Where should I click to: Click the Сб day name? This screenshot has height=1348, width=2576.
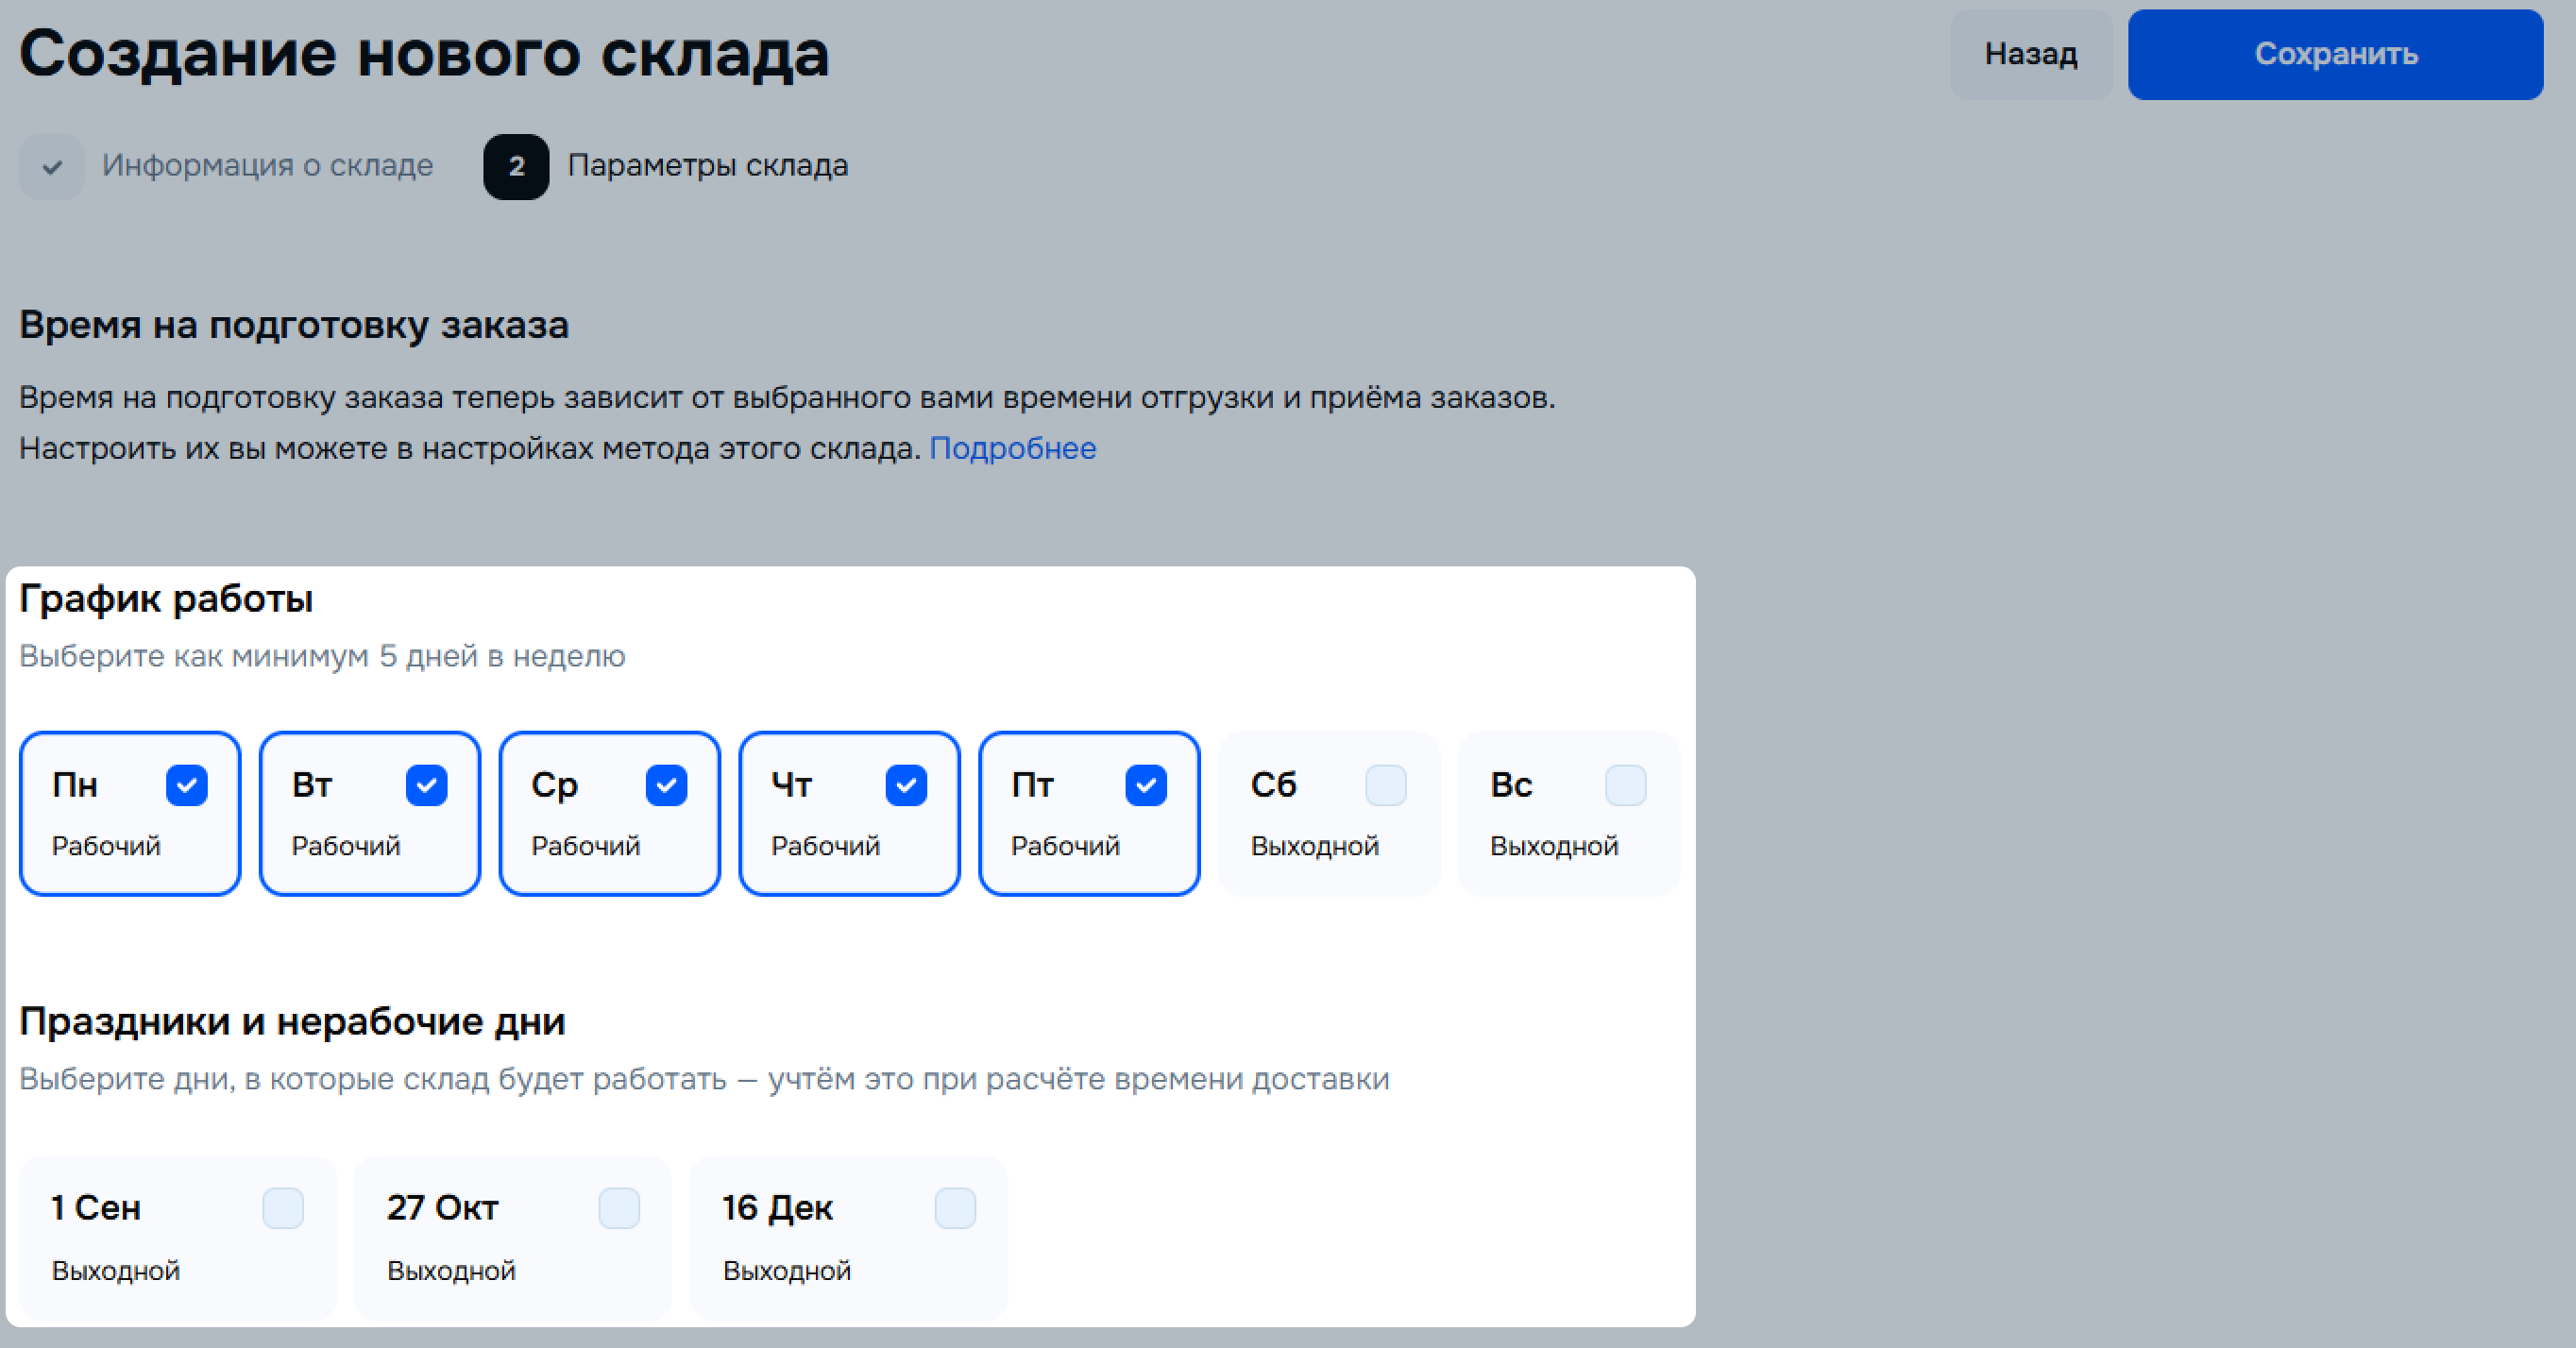(x=1273, y=785)
